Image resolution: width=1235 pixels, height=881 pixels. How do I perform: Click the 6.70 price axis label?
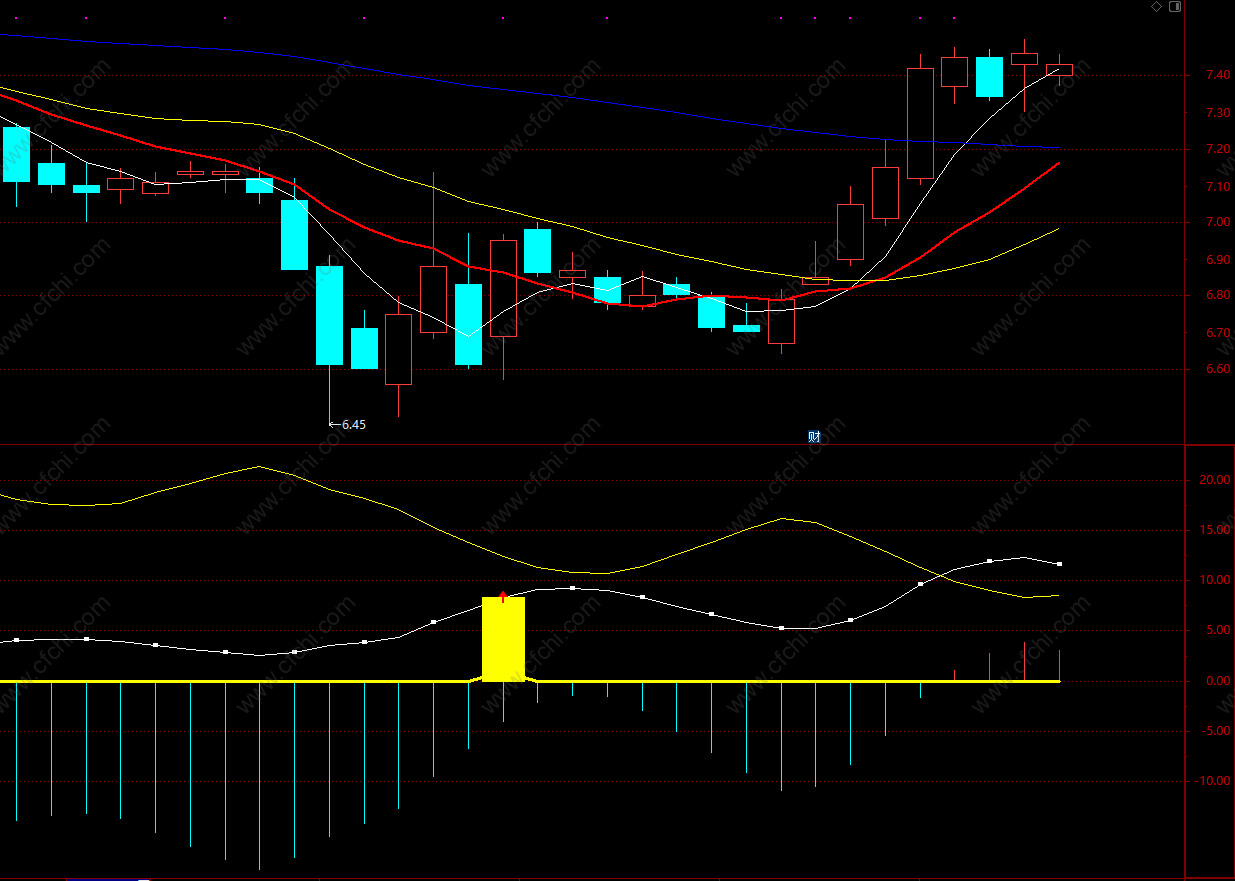coord(1217,333)
